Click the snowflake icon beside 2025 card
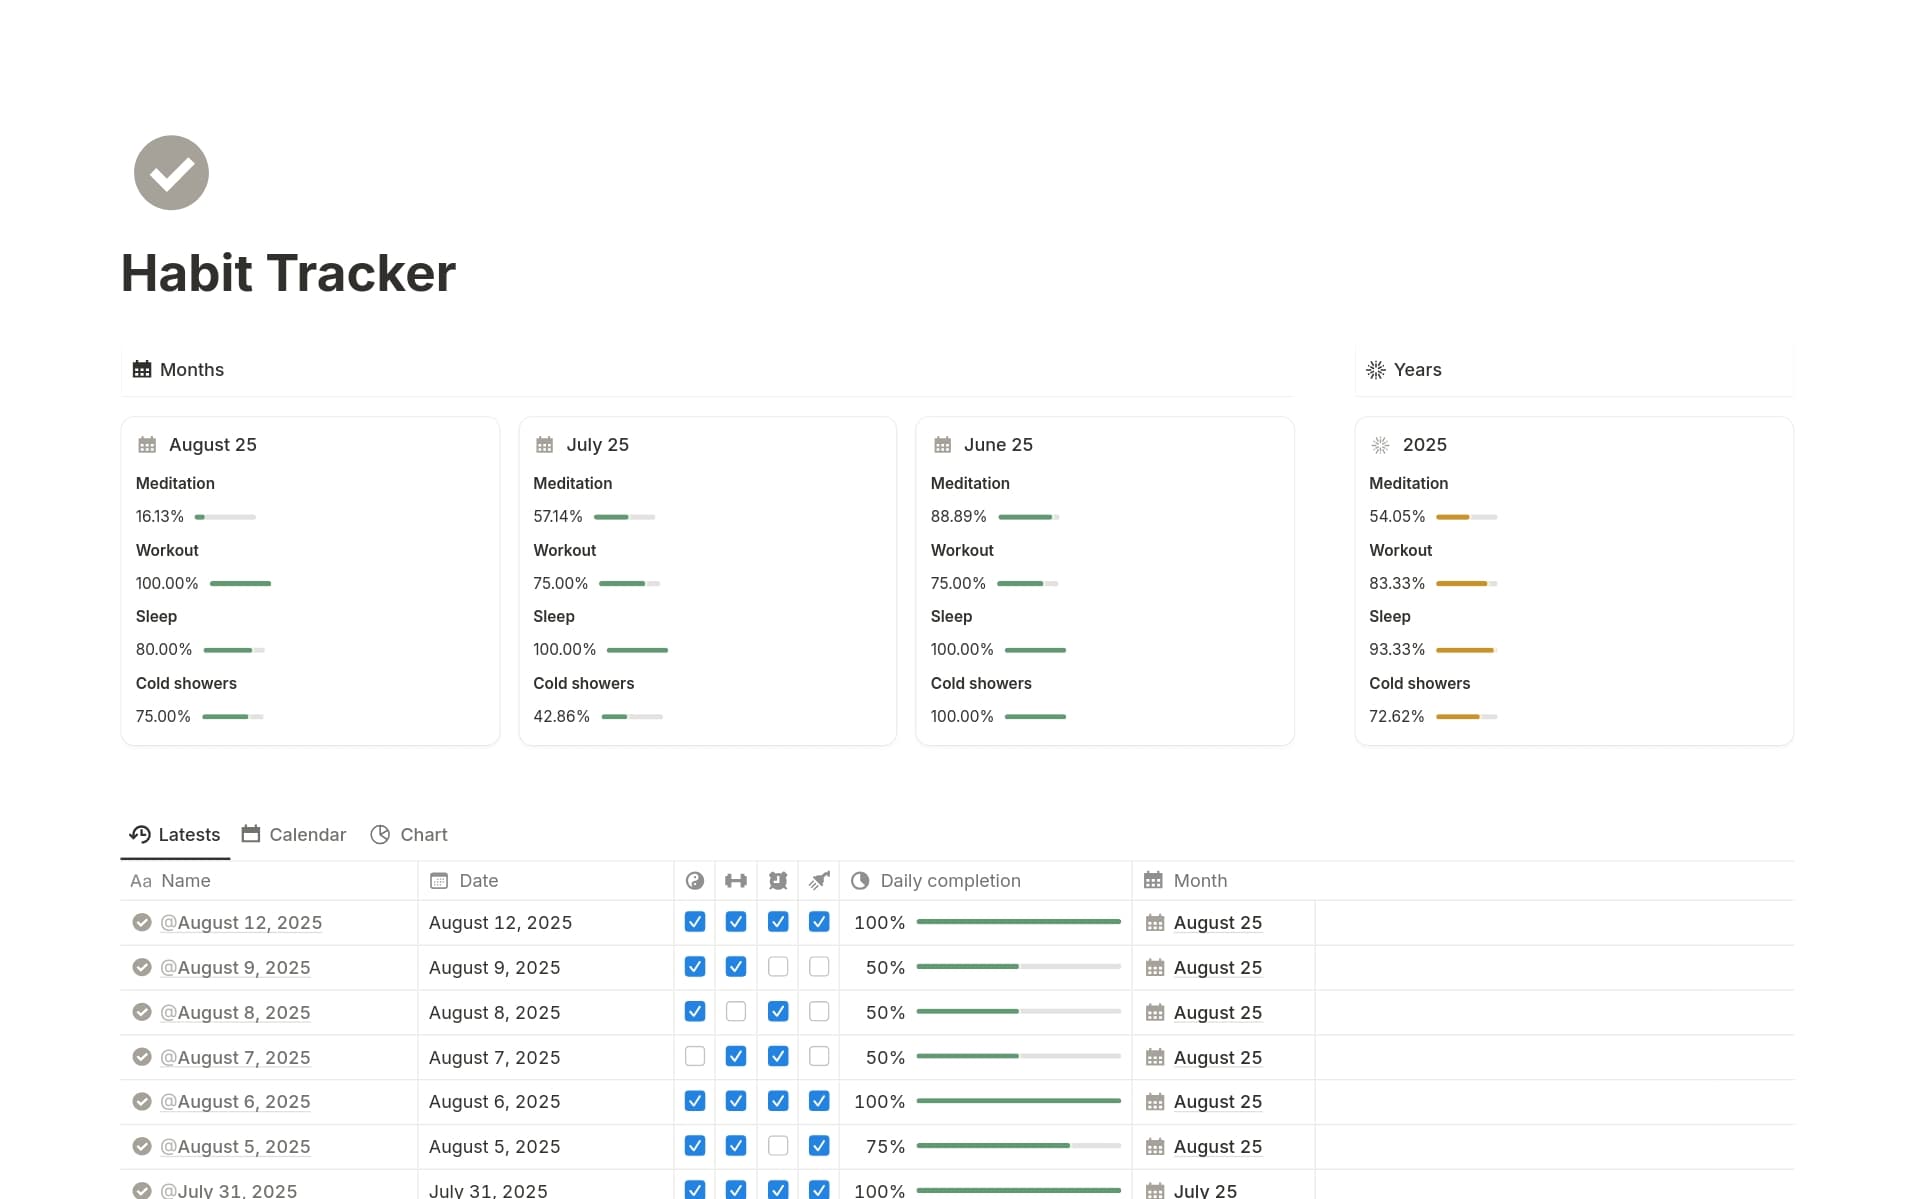Image resolution: width=1920 pixels, height=1199 pixels. [1380, 444]
